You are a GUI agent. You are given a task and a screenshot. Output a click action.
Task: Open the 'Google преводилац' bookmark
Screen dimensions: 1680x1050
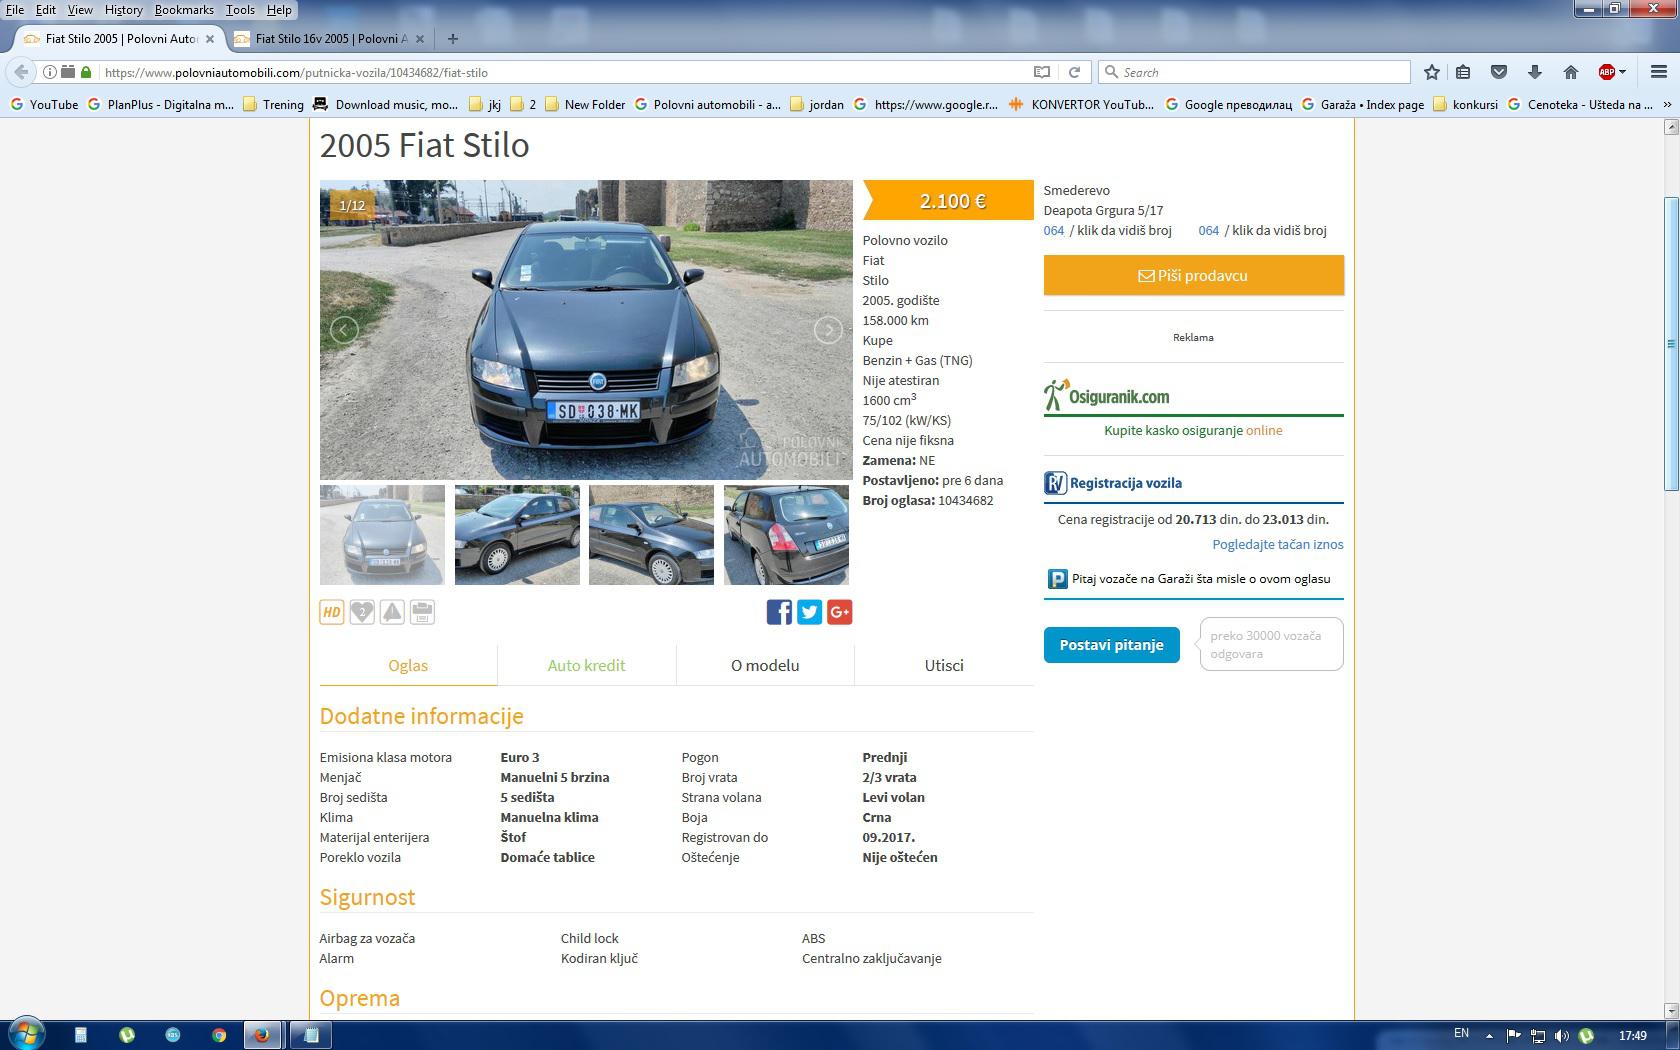pos(1228,104)
